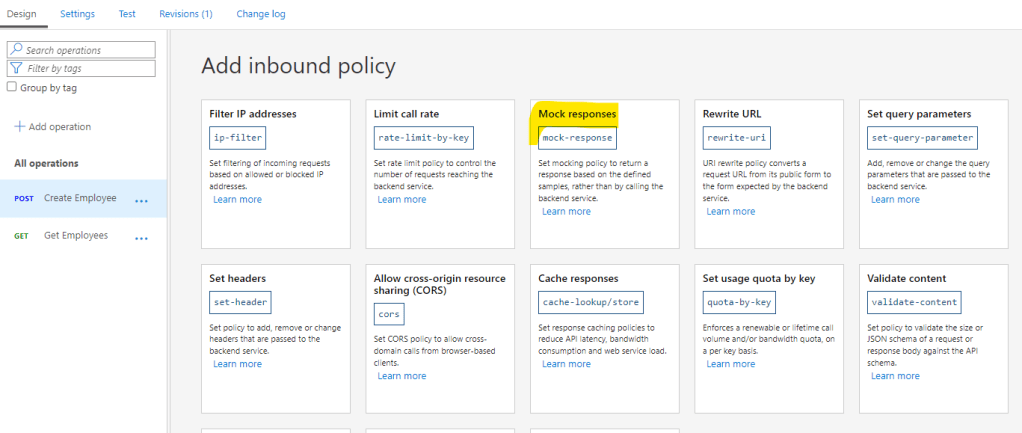
Task: Click Learn more under Cache responses
Action: (566, 364)
